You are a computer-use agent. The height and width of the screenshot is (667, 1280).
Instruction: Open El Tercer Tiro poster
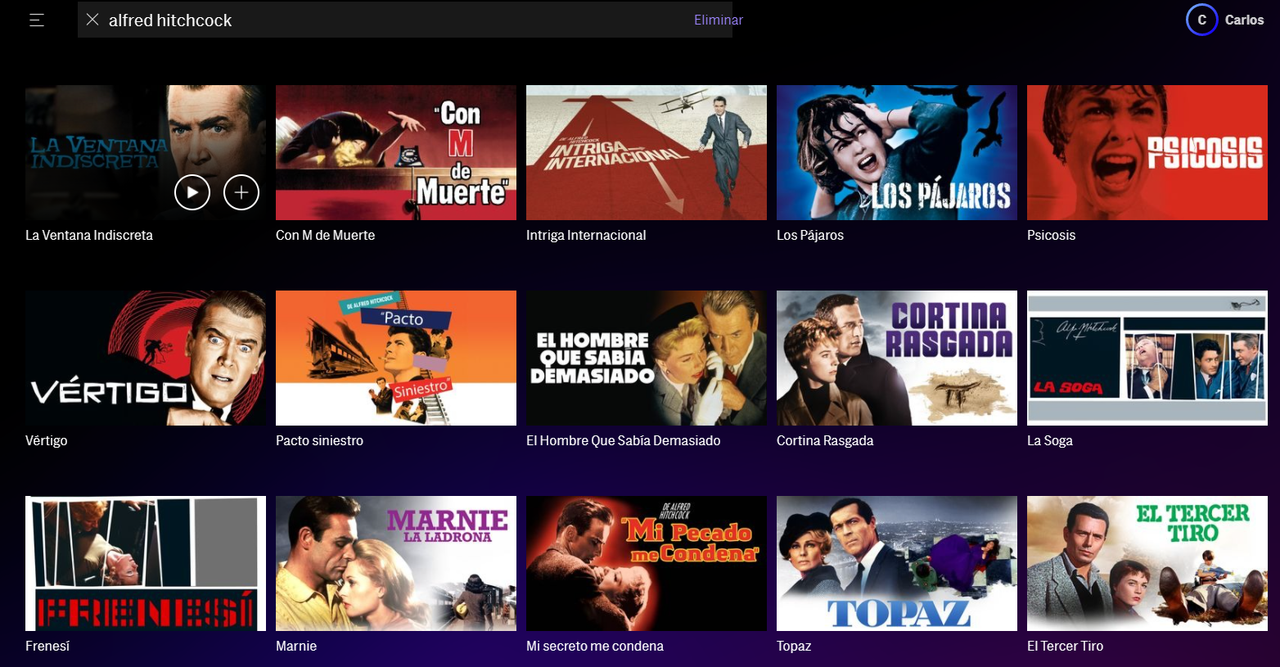[x=1147, y=563]
